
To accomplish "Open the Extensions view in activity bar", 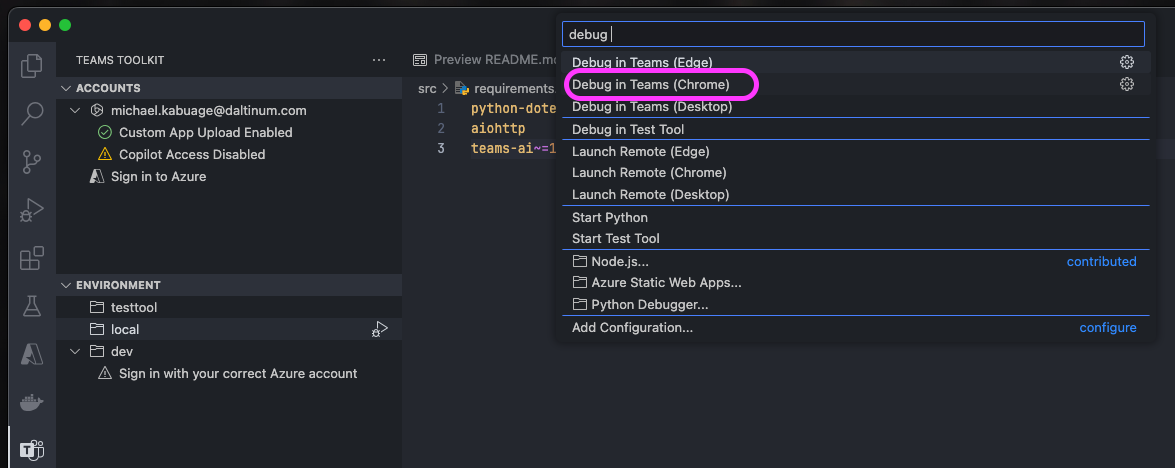I will click(x=31, y=258).
